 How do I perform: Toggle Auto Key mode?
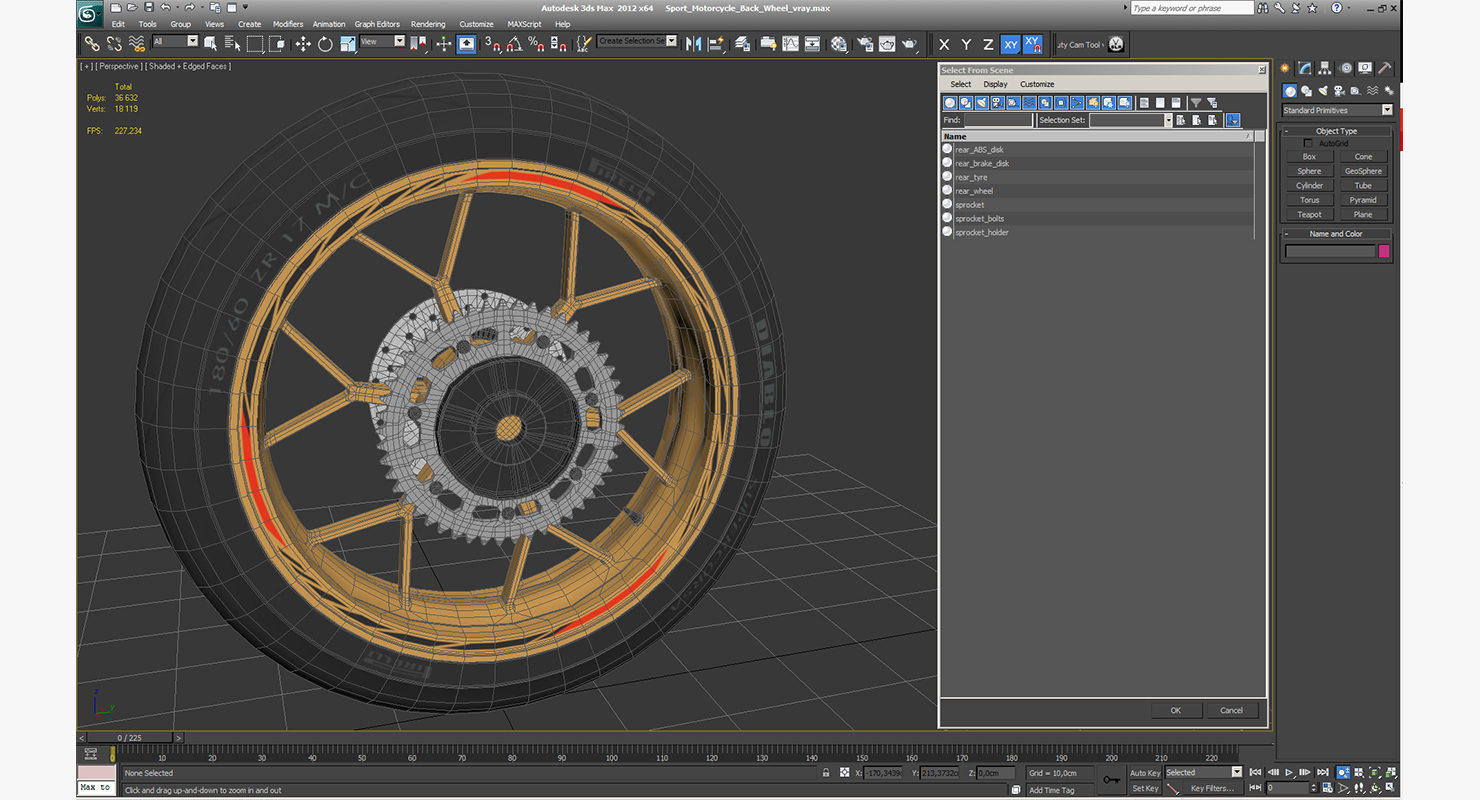tap(1145, 773)
